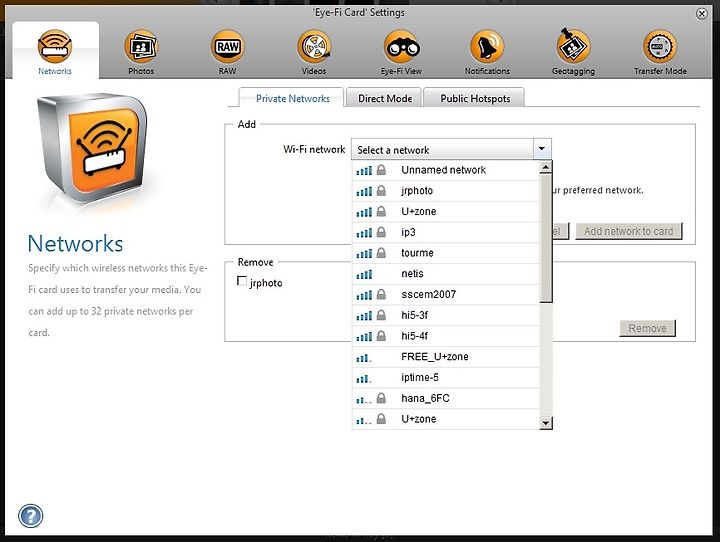The height and width of the screenshot is (542, 720).
Task: Click signal bars icon beside netis
Action: (364, 274)
